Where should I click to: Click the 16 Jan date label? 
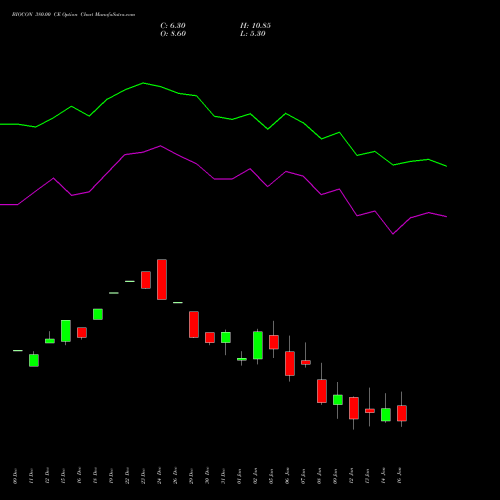click(399, 476)
